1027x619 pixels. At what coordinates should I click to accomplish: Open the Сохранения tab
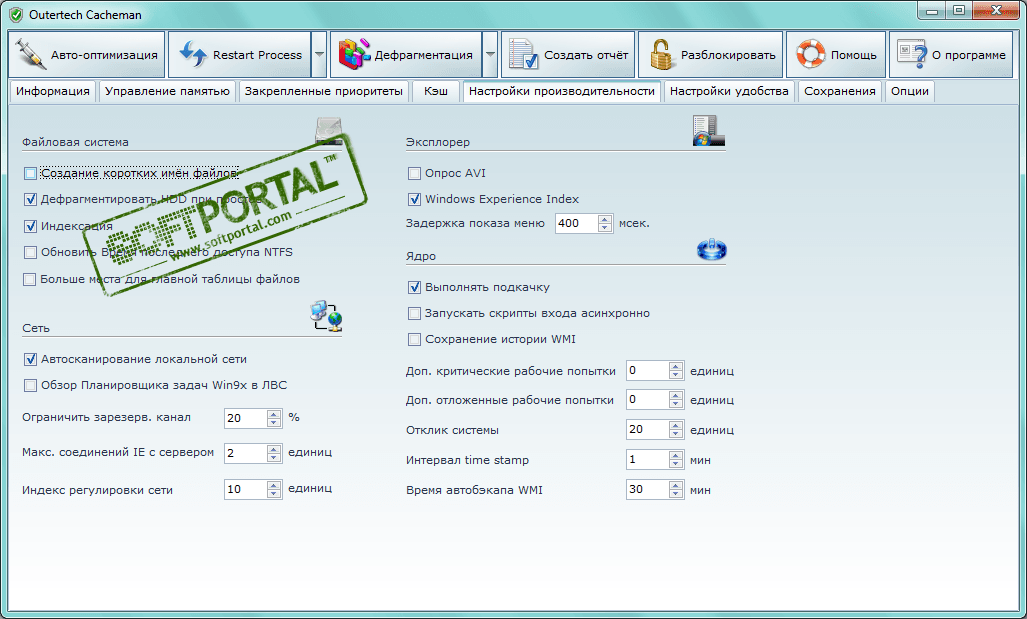(840, 91)
